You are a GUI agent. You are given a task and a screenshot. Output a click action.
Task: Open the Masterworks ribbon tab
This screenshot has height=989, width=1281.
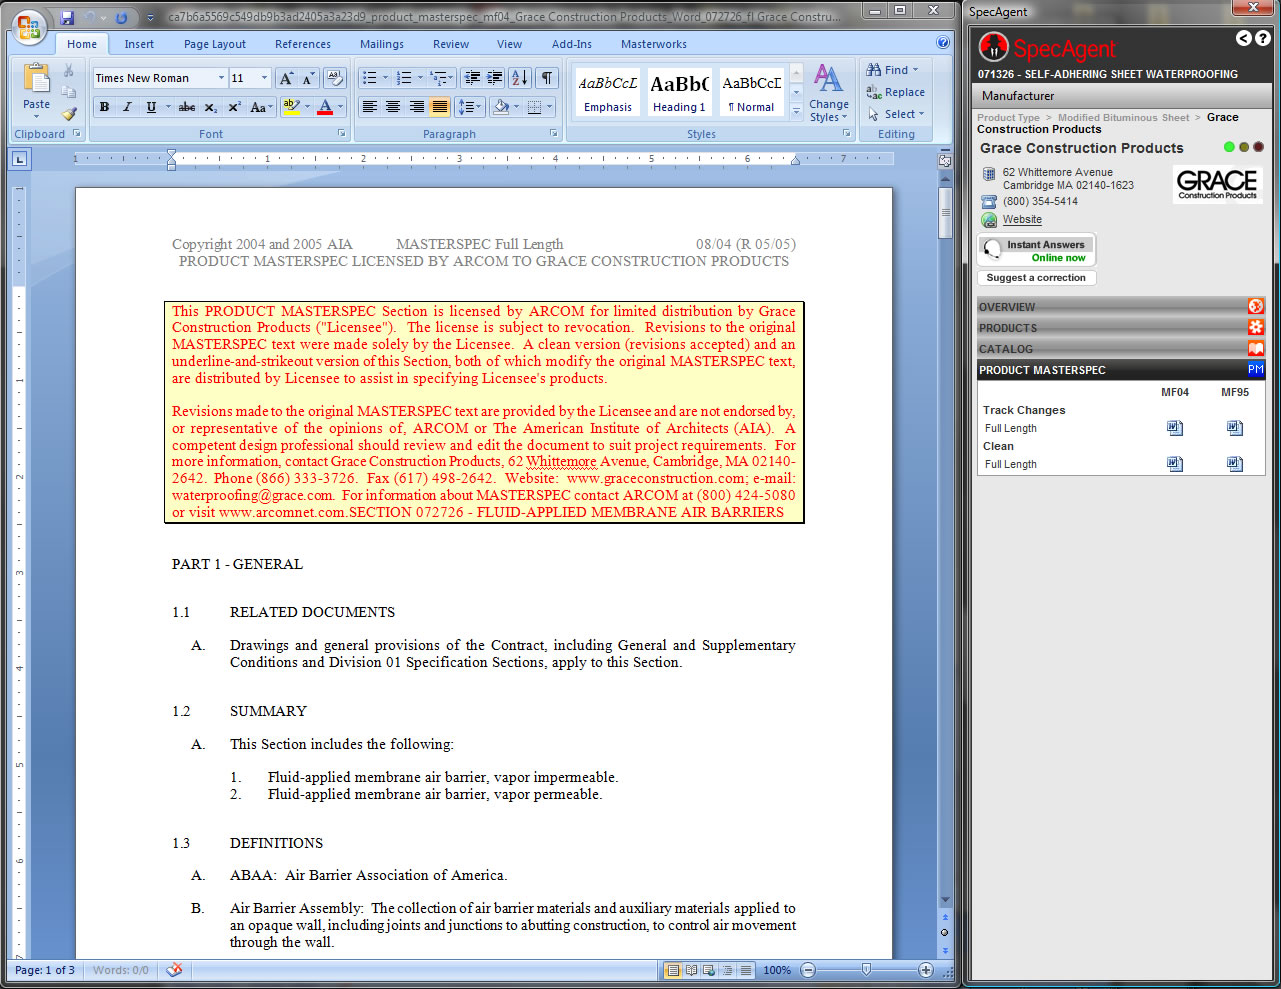point(654,44)
